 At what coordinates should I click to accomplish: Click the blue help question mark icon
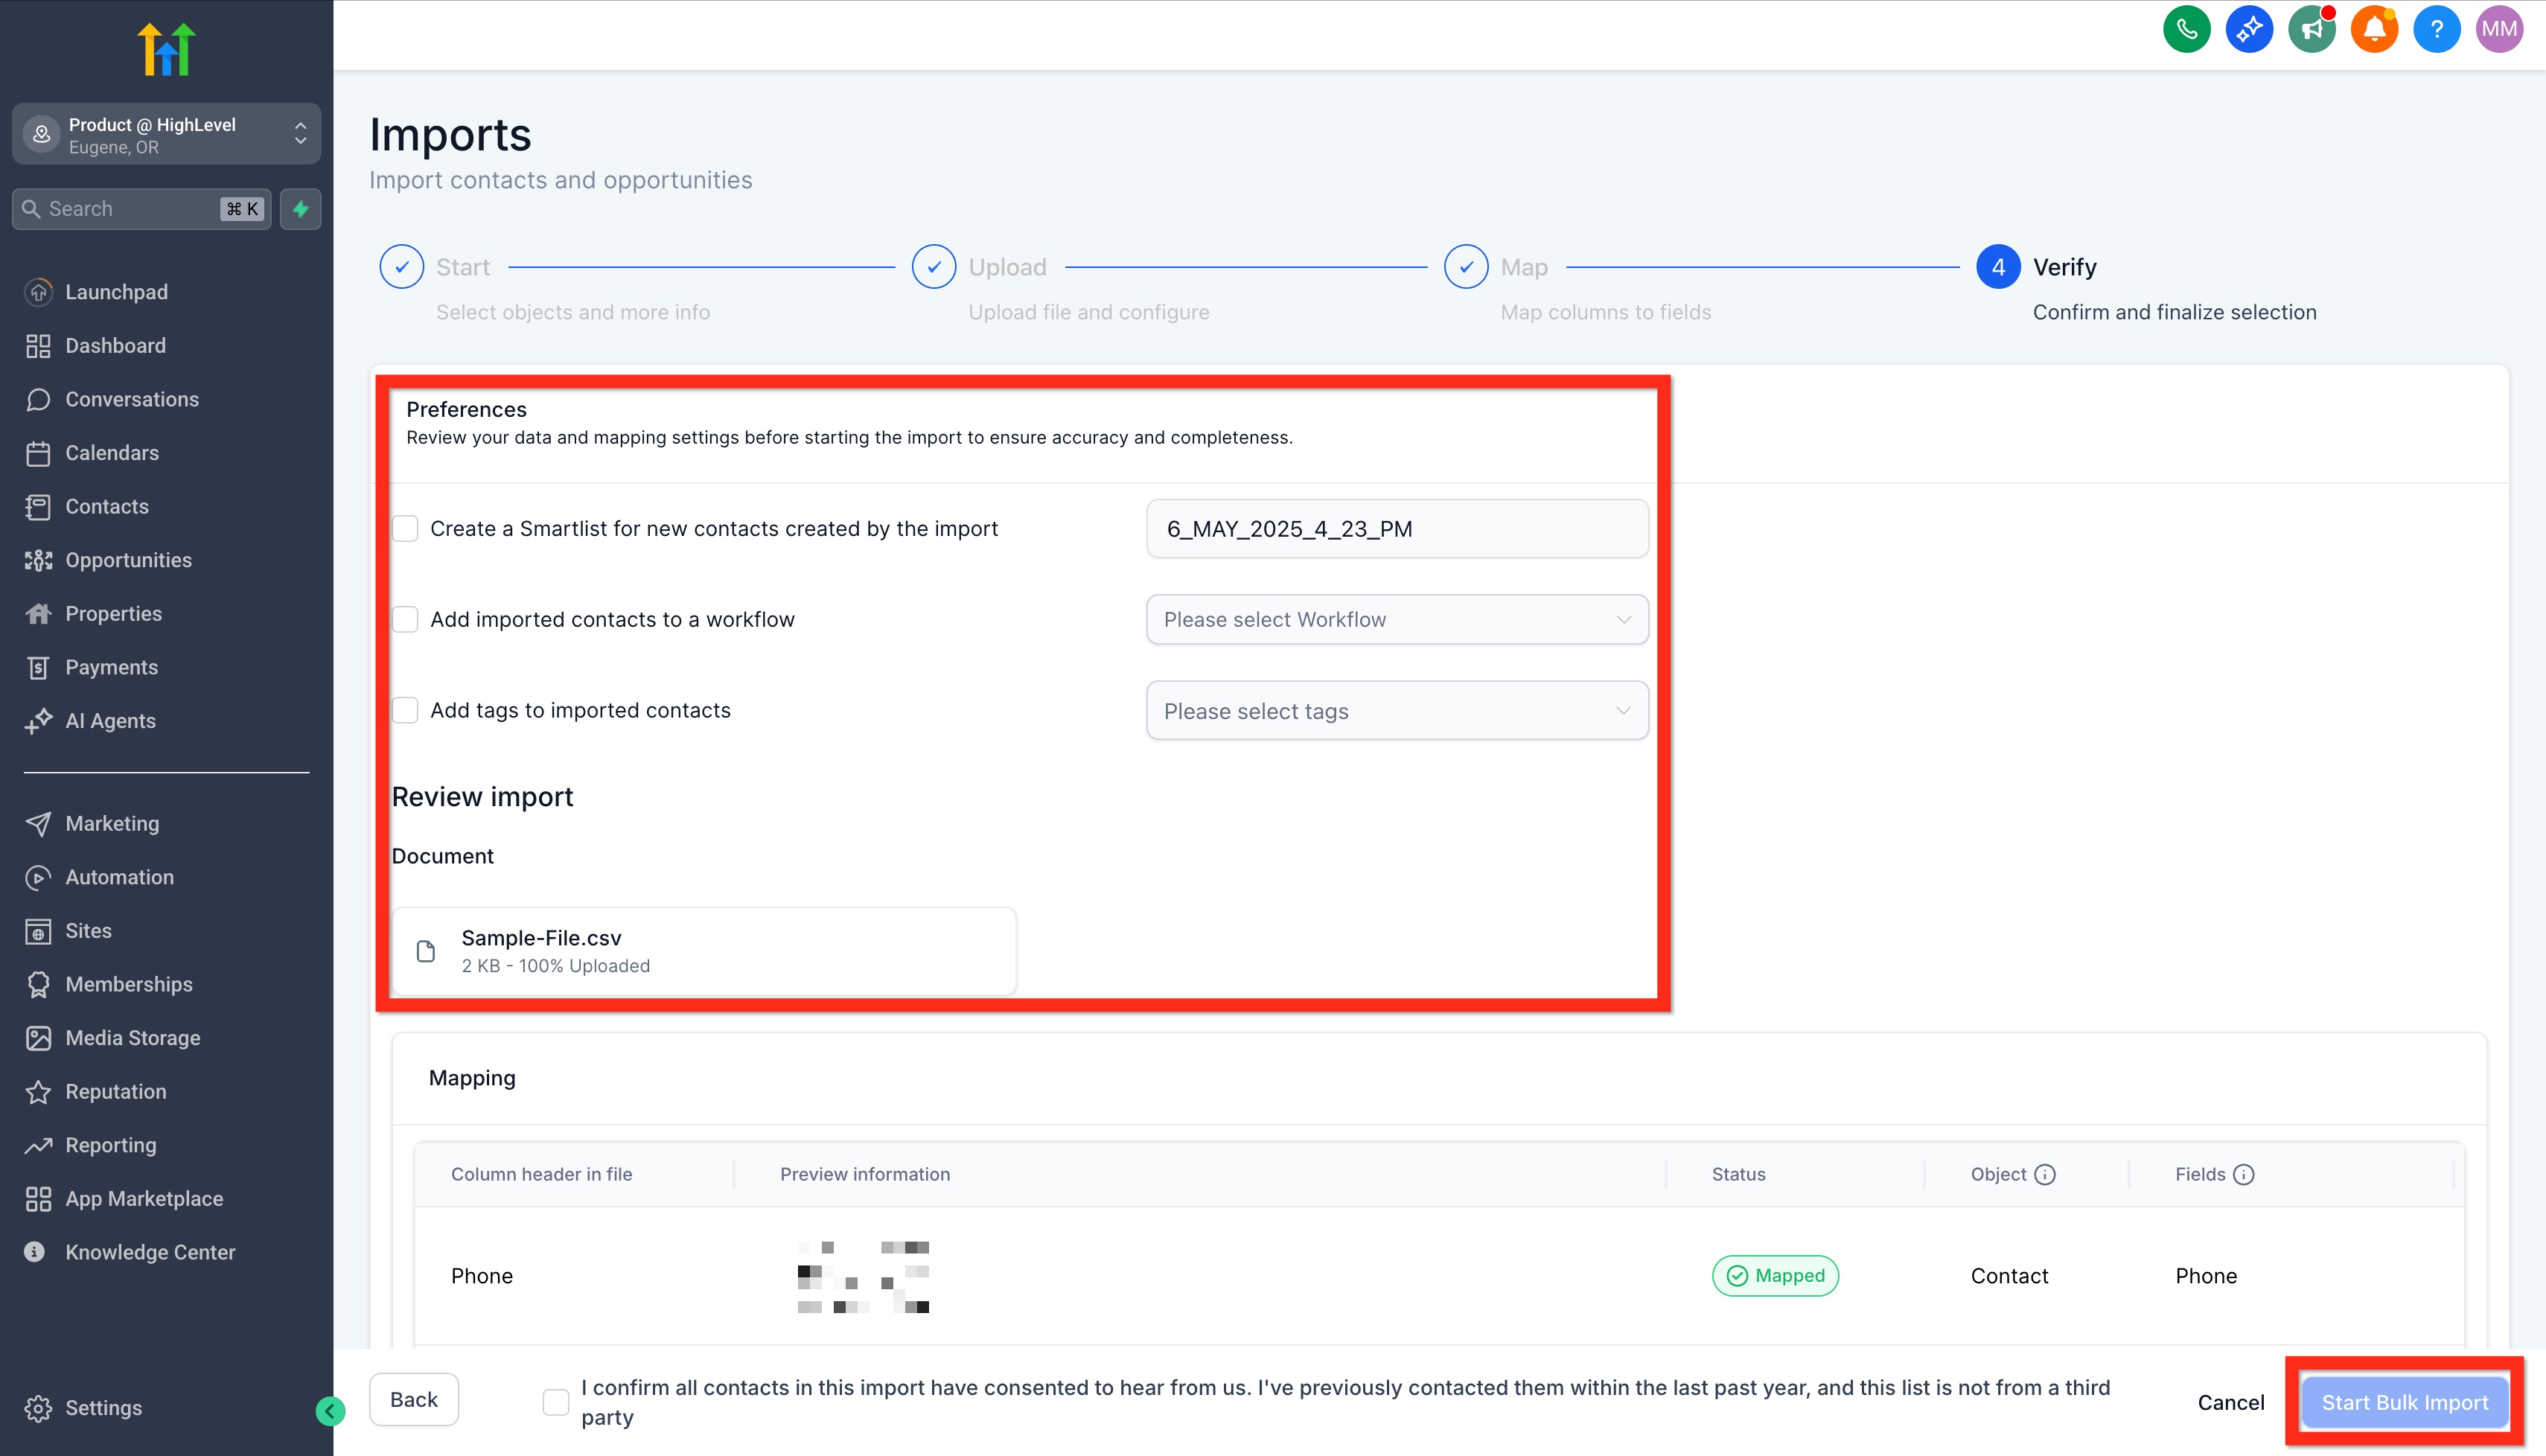point(2436,29)
